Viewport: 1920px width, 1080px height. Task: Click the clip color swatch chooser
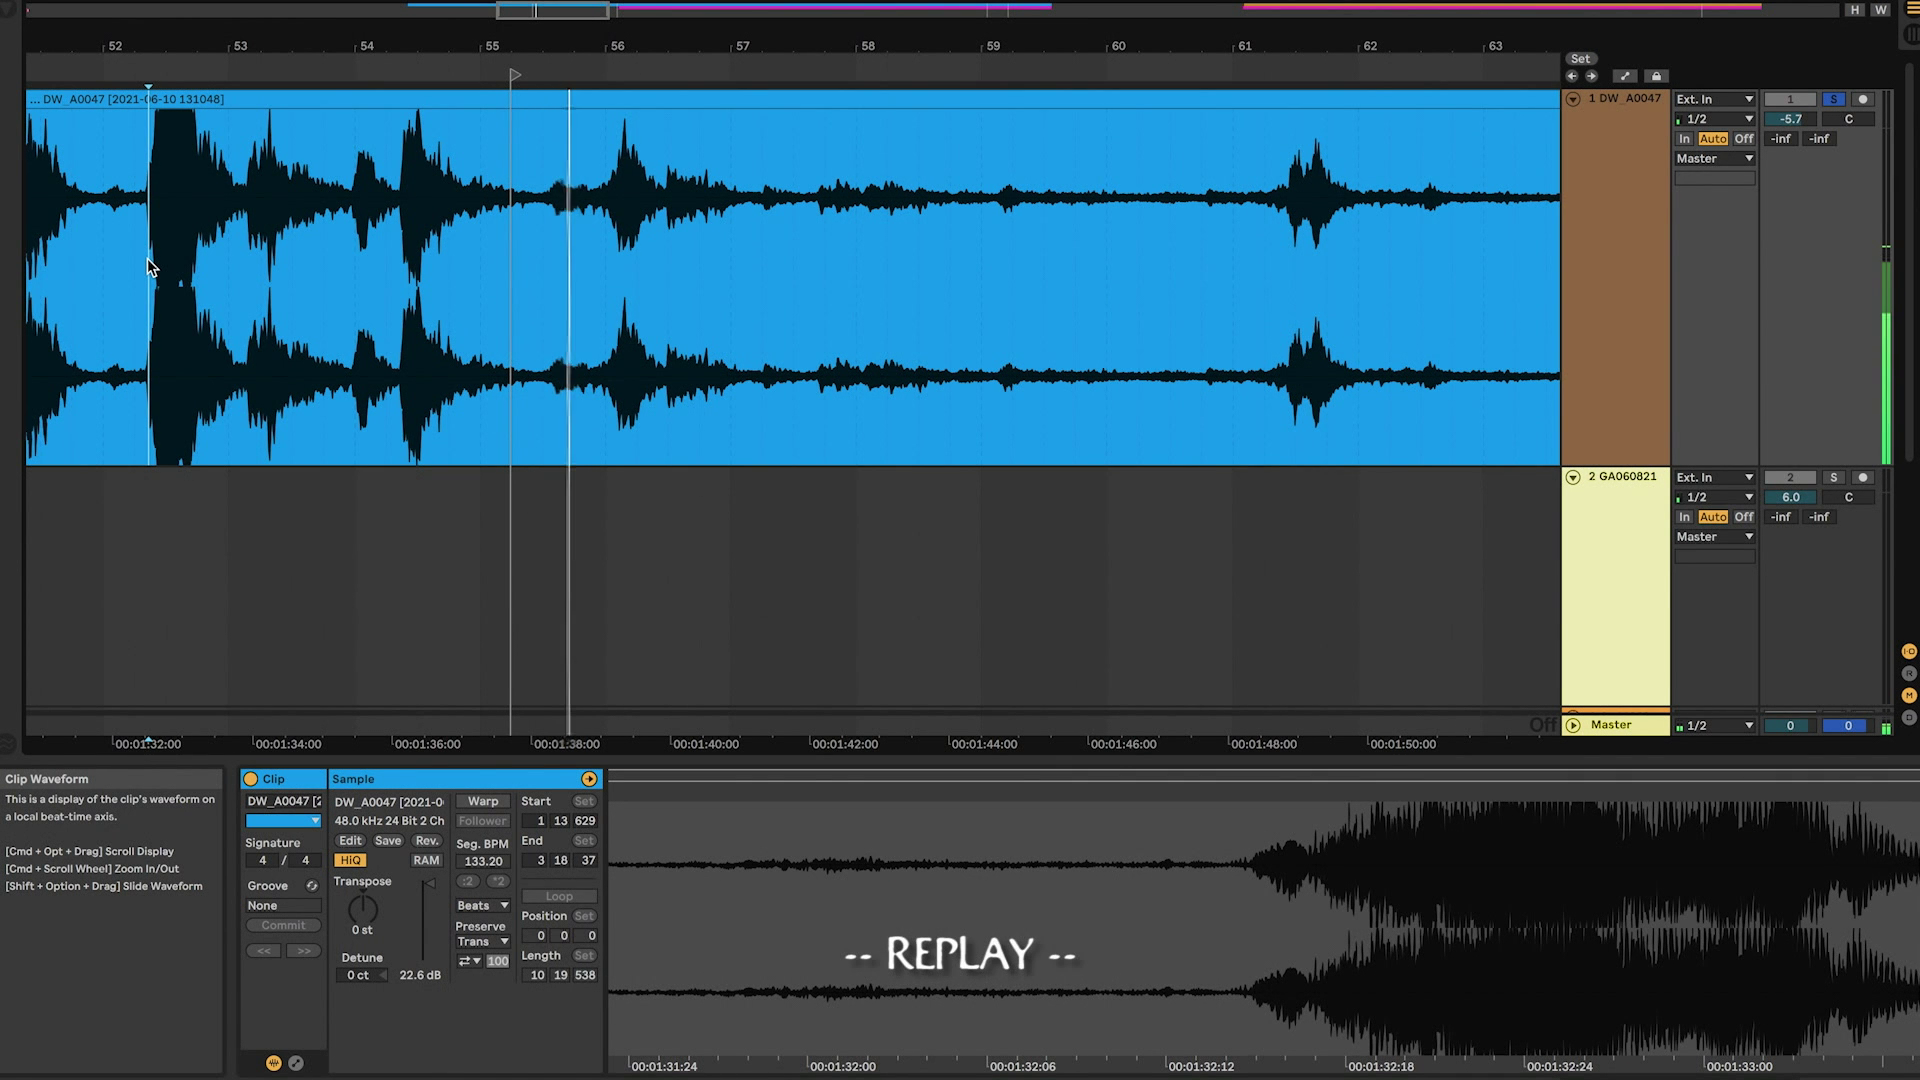[x=283, y=821]
